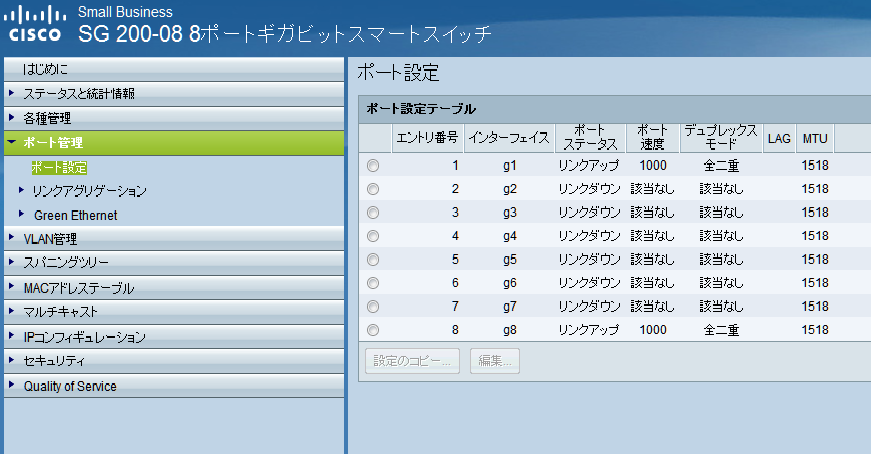
Task: Open 各種管理 menu
Action: 174,118
